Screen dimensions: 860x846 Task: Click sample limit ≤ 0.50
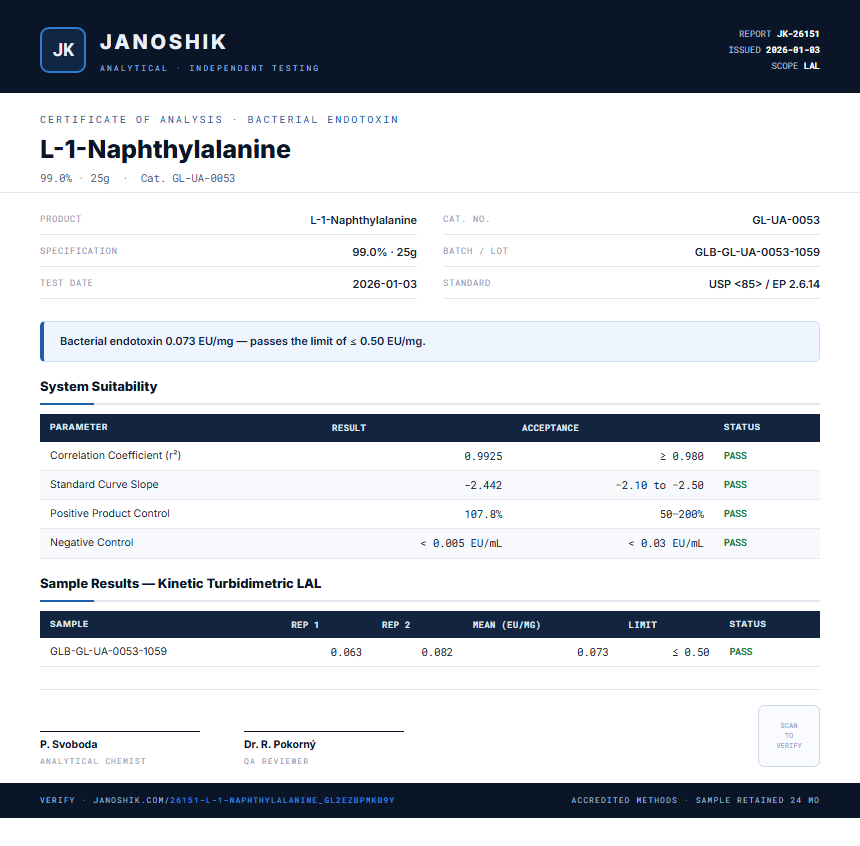[691, 652]
